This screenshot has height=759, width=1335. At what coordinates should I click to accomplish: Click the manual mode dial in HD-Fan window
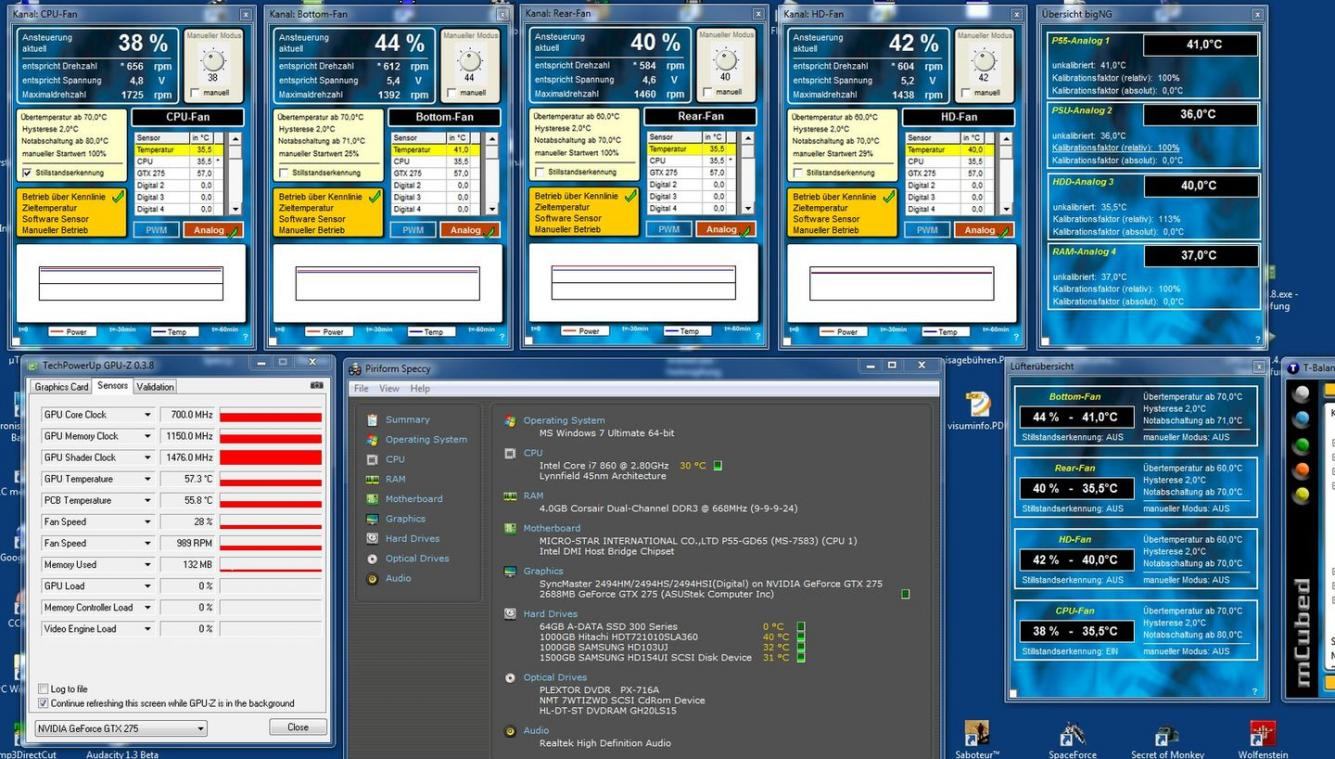tap(983, 62)
